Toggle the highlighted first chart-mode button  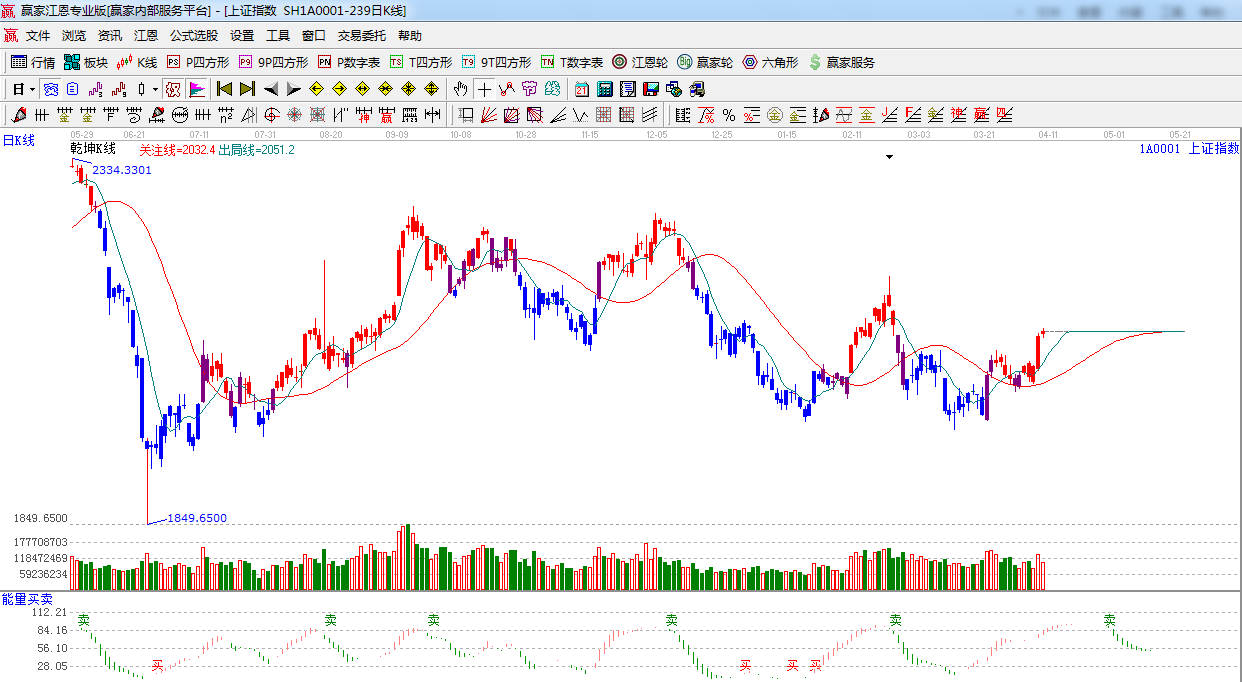pyautogui.click(x=49, y=89)
